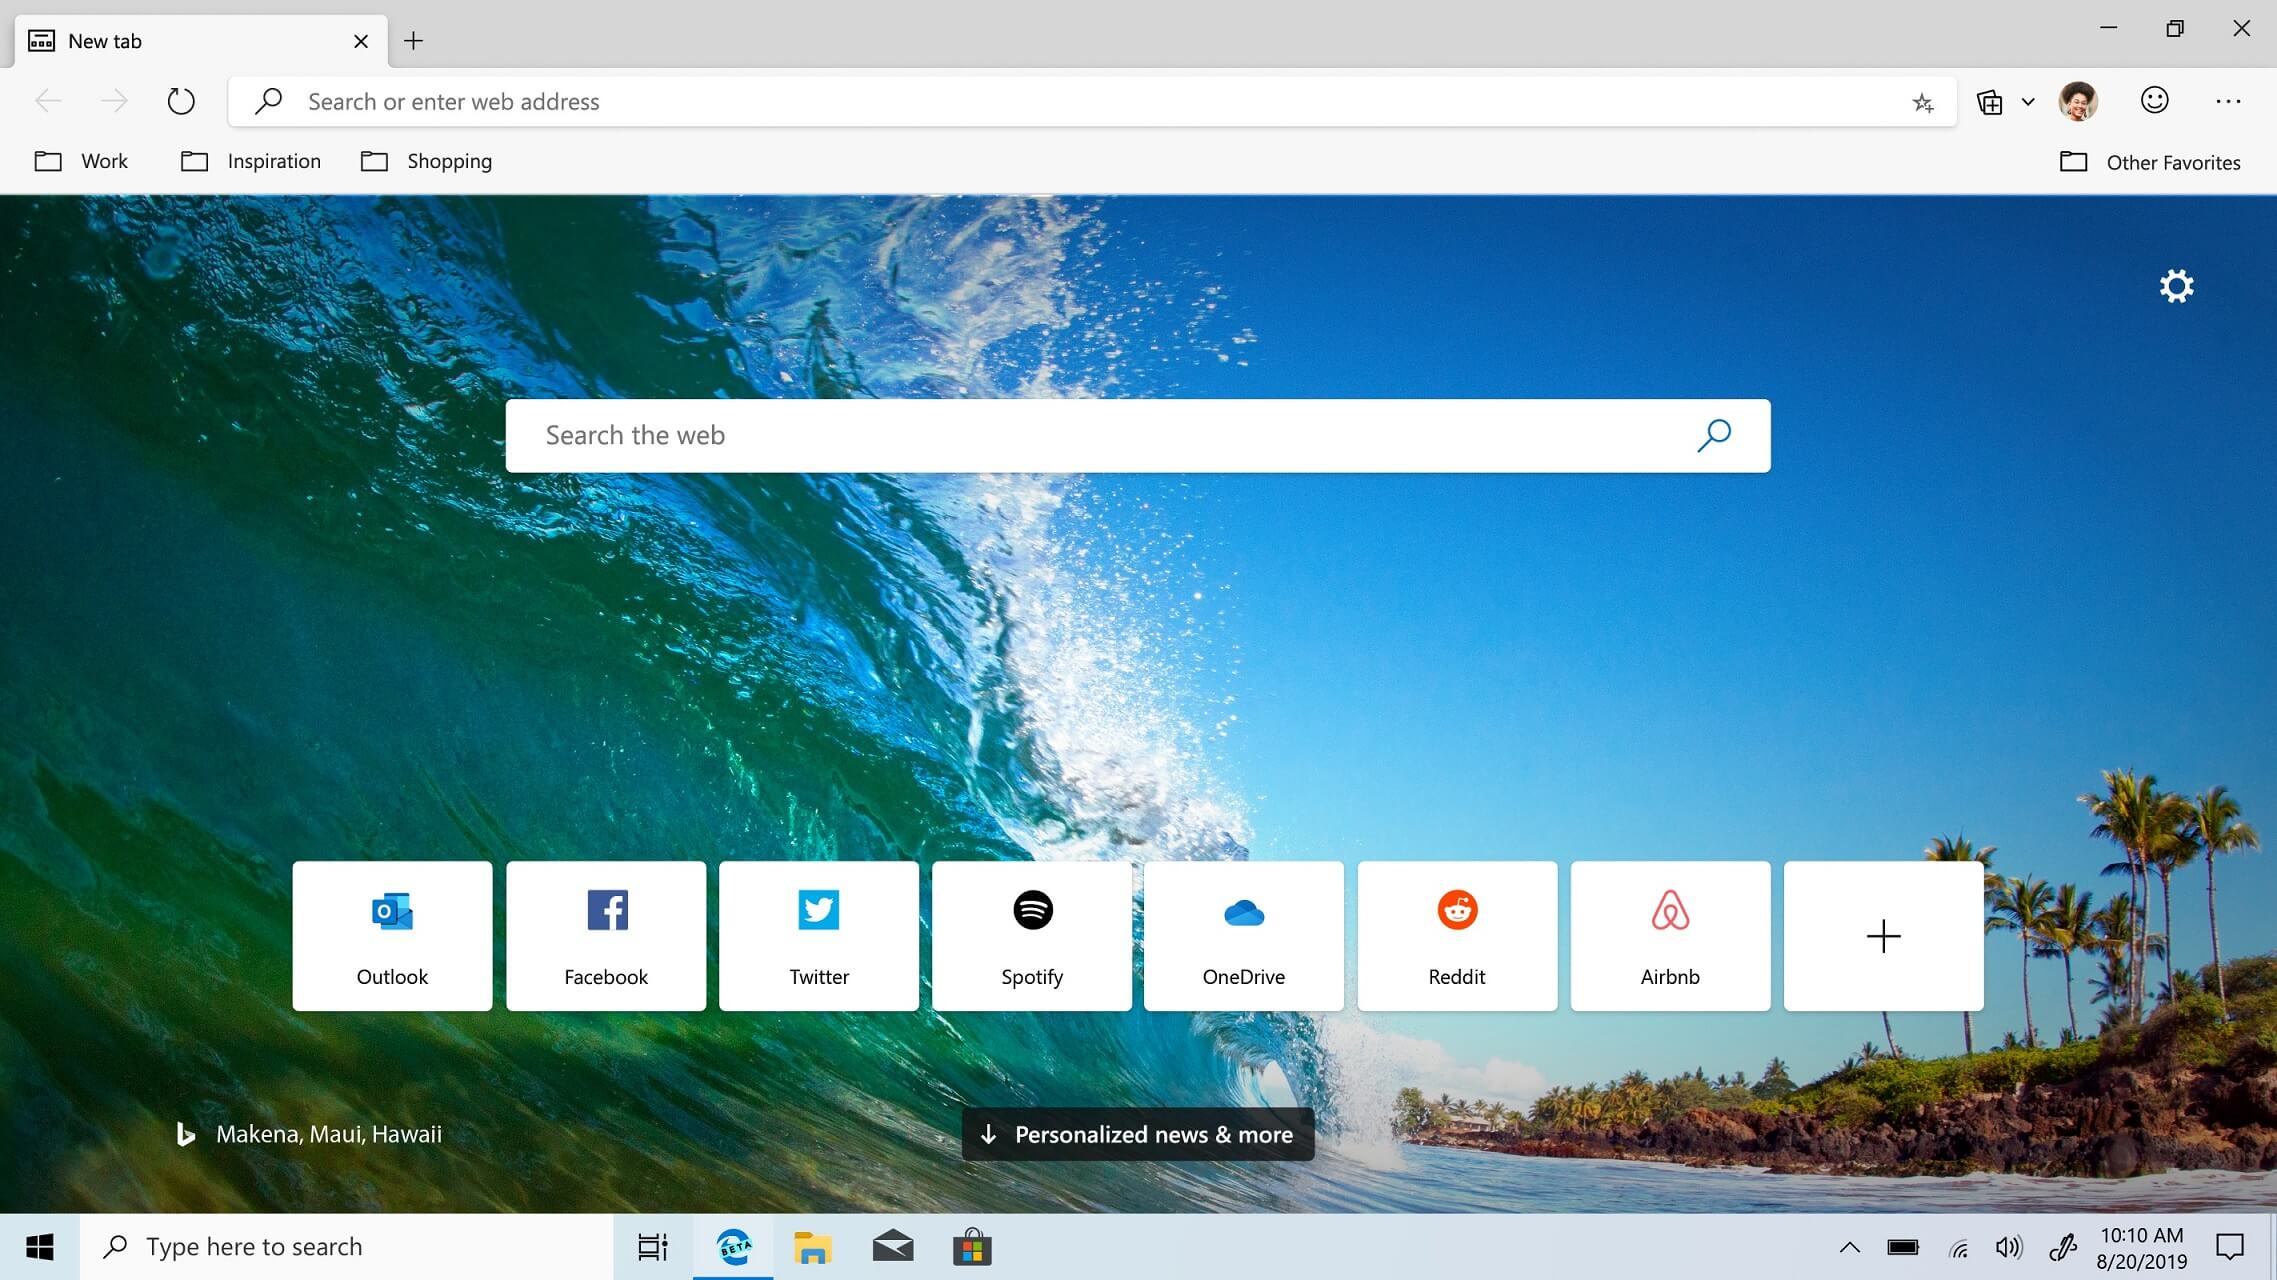
Task: Open Microsoft Store from taskbar
Action: coord(970,1246)
